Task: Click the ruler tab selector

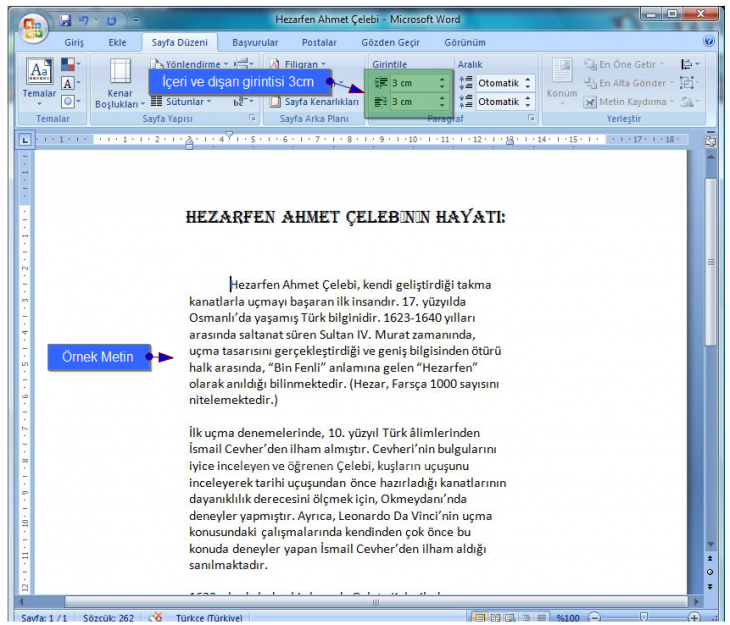Action: [x=25, y=139]
